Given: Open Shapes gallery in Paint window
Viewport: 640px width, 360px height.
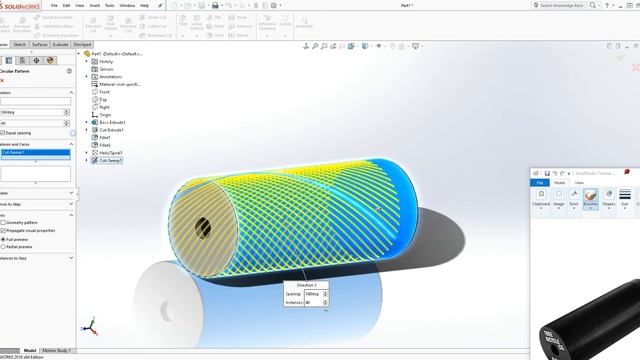Looking at the screenshot, I should pos(609,199).
